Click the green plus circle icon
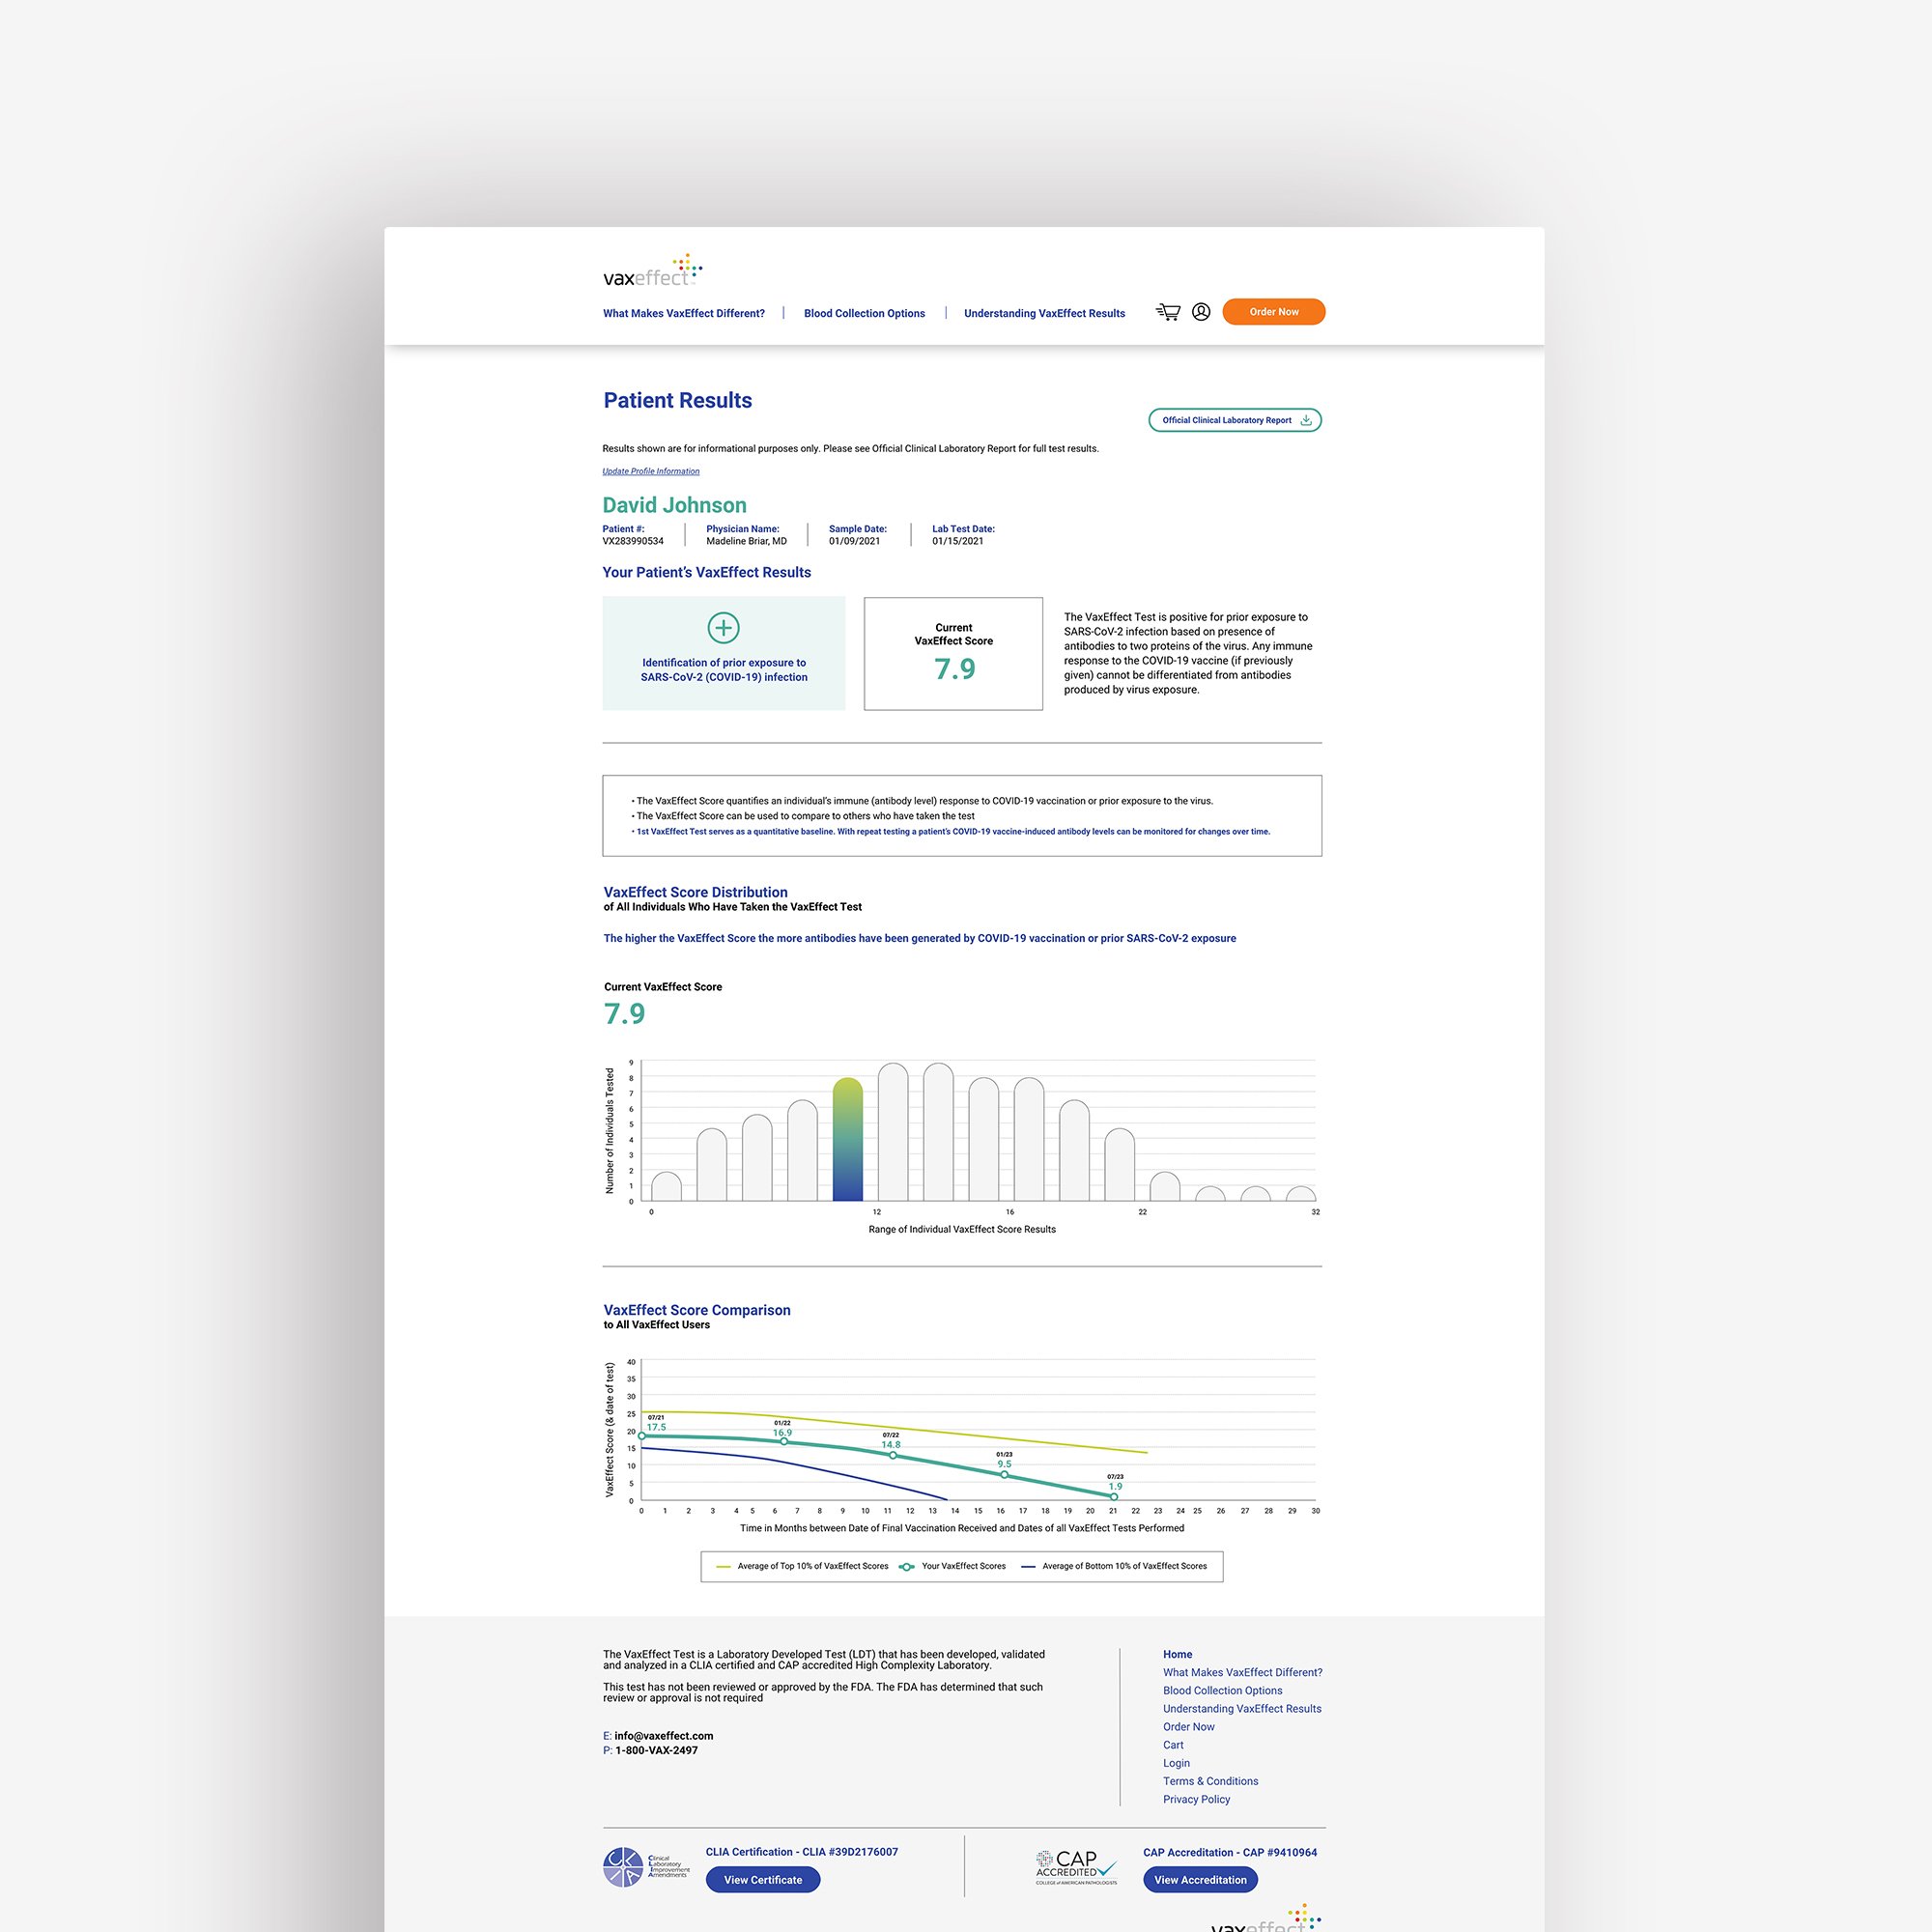 [723, 628]
